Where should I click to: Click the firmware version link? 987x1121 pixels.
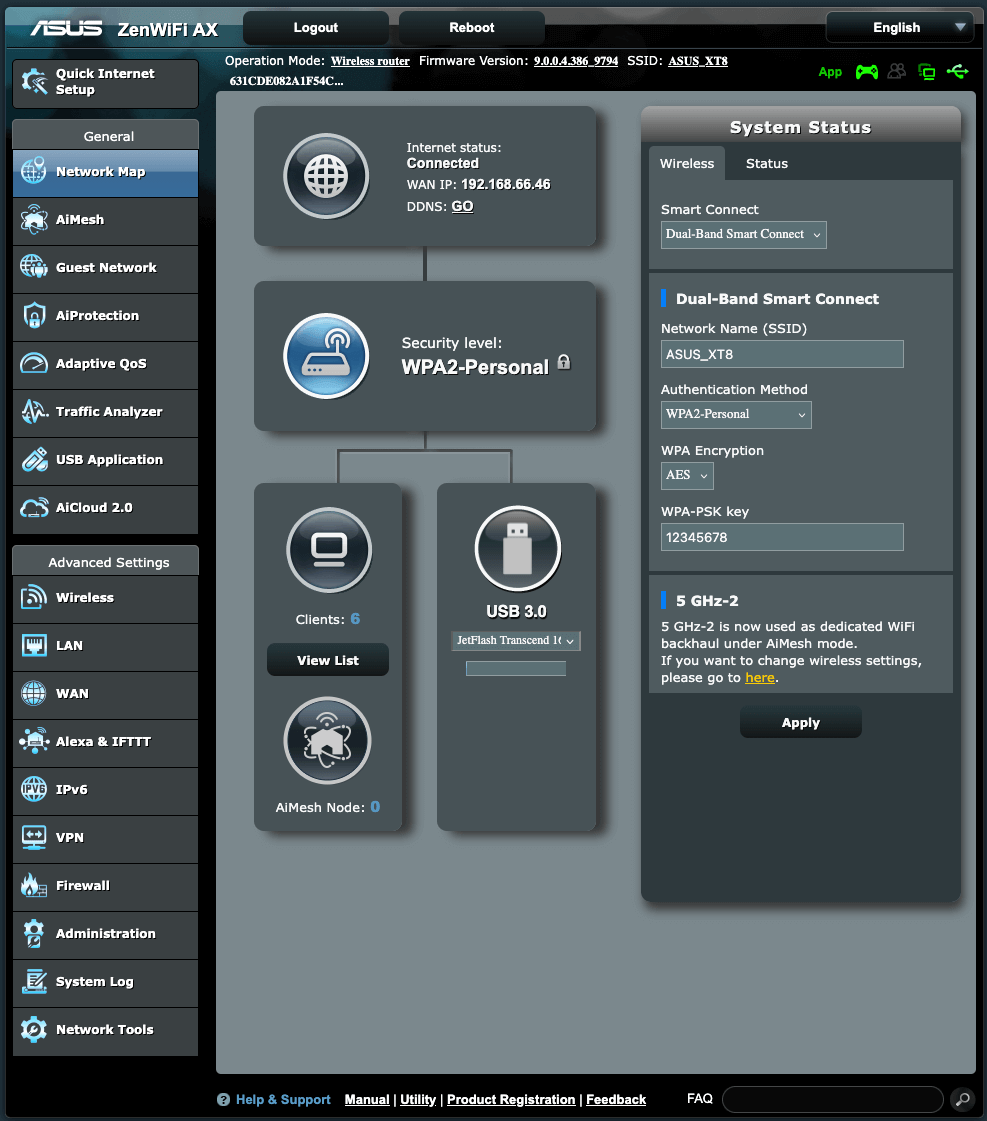tap(576, 61)
